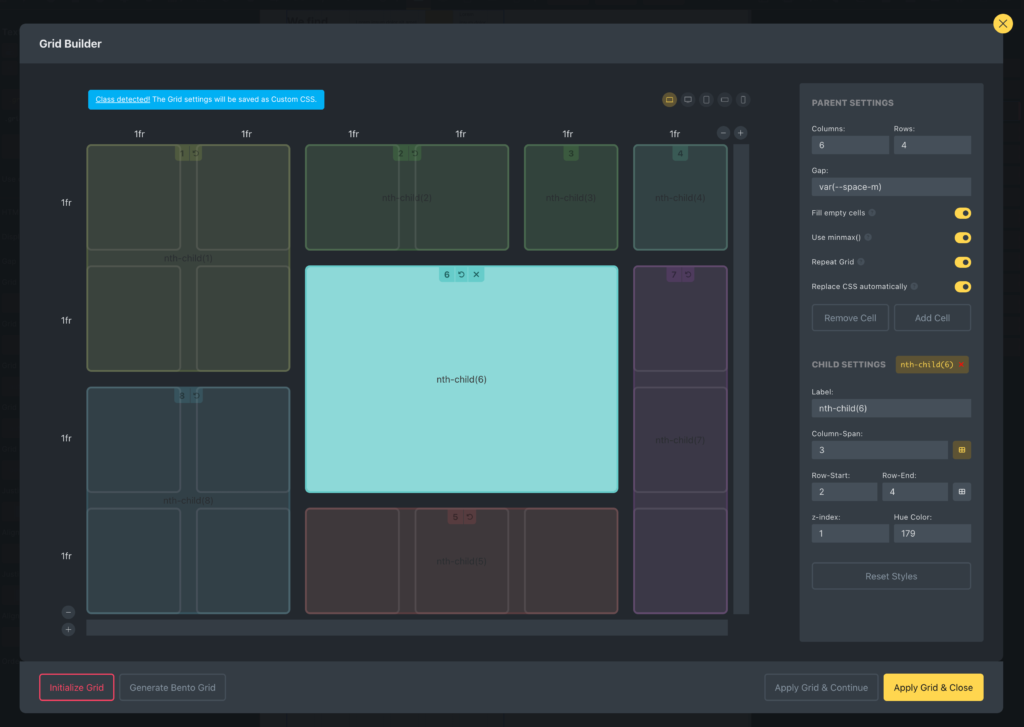Viewport: 1024px width, 727px height.
Task: Edit the Hue Color value field
Action: tap(932, 533)
